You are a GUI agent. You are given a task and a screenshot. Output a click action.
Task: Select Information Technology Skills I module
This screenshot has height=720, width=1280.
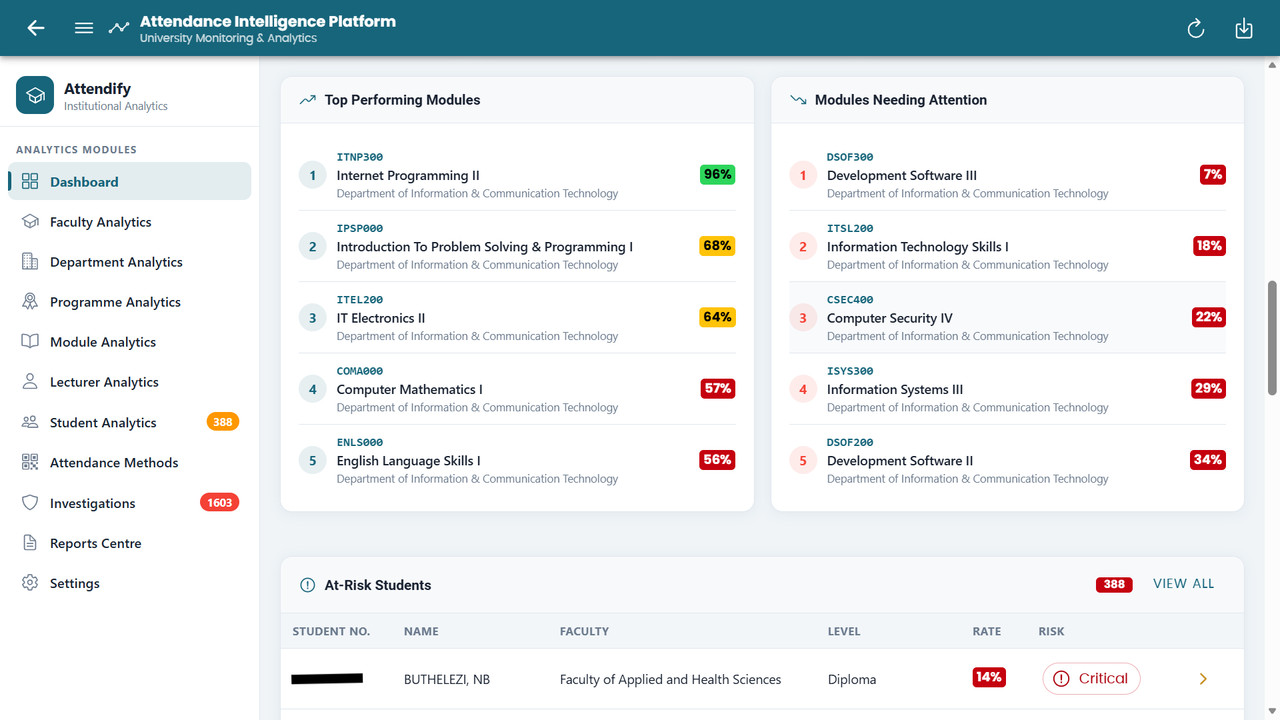(1007, 246)
